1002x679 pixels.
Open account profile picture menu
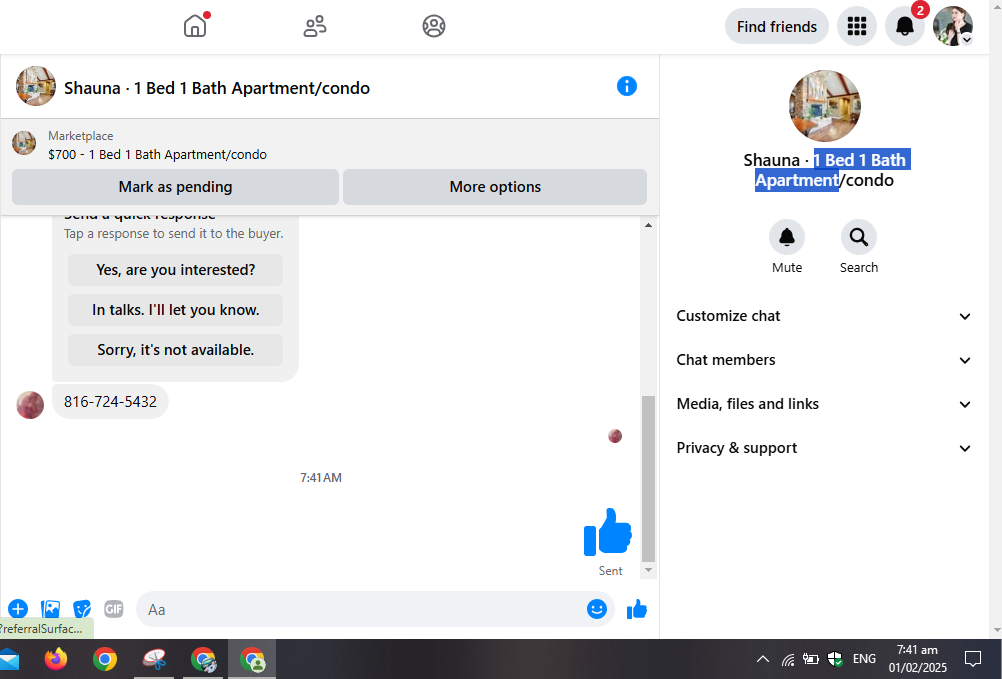(953, 26)
